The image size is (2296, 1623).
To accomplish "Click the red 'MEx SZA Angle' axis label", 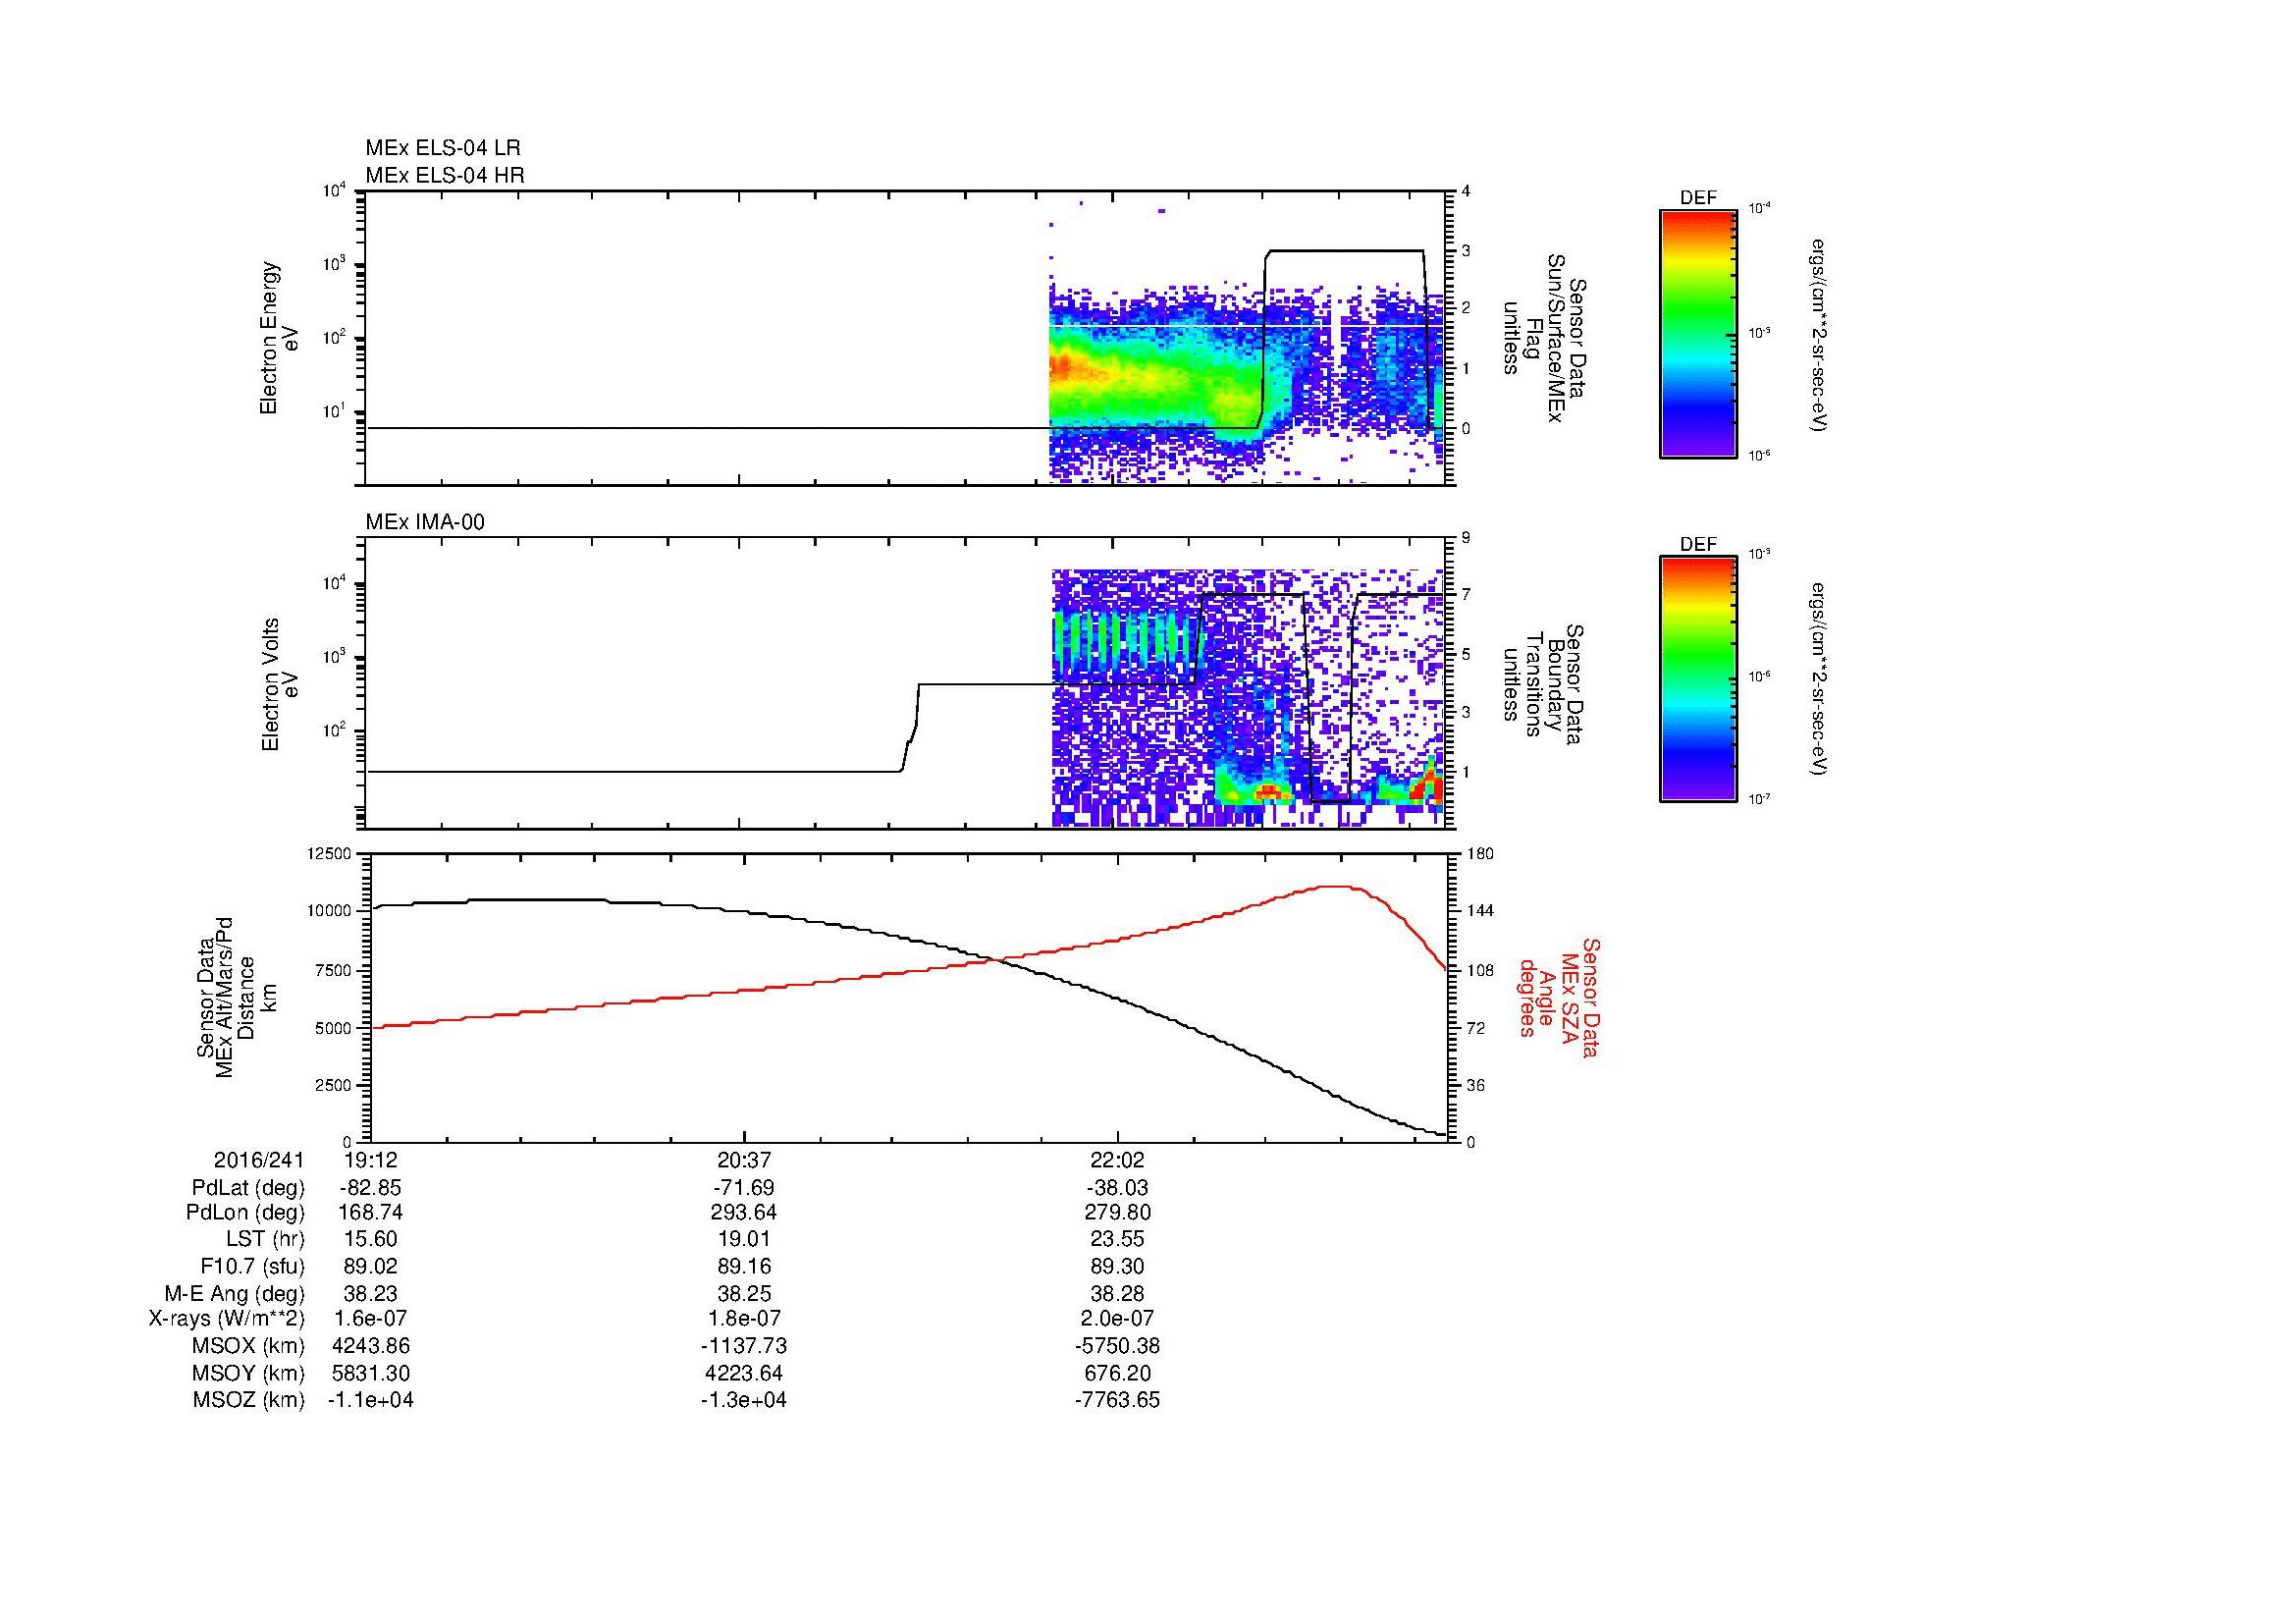I will (x=1558, y=997).
